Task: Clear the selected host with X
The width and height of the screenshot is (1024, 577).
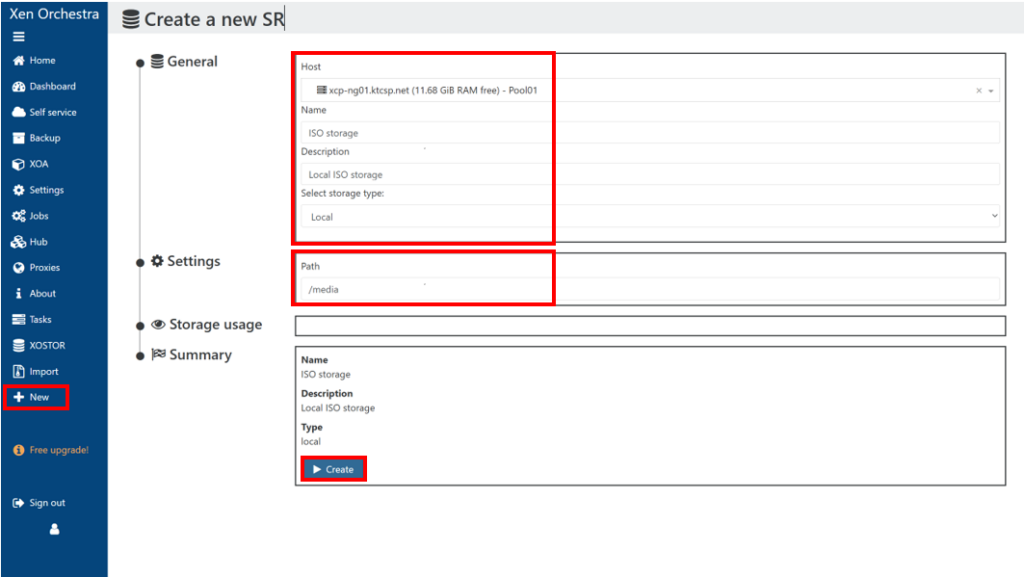Action: (979, 91)
